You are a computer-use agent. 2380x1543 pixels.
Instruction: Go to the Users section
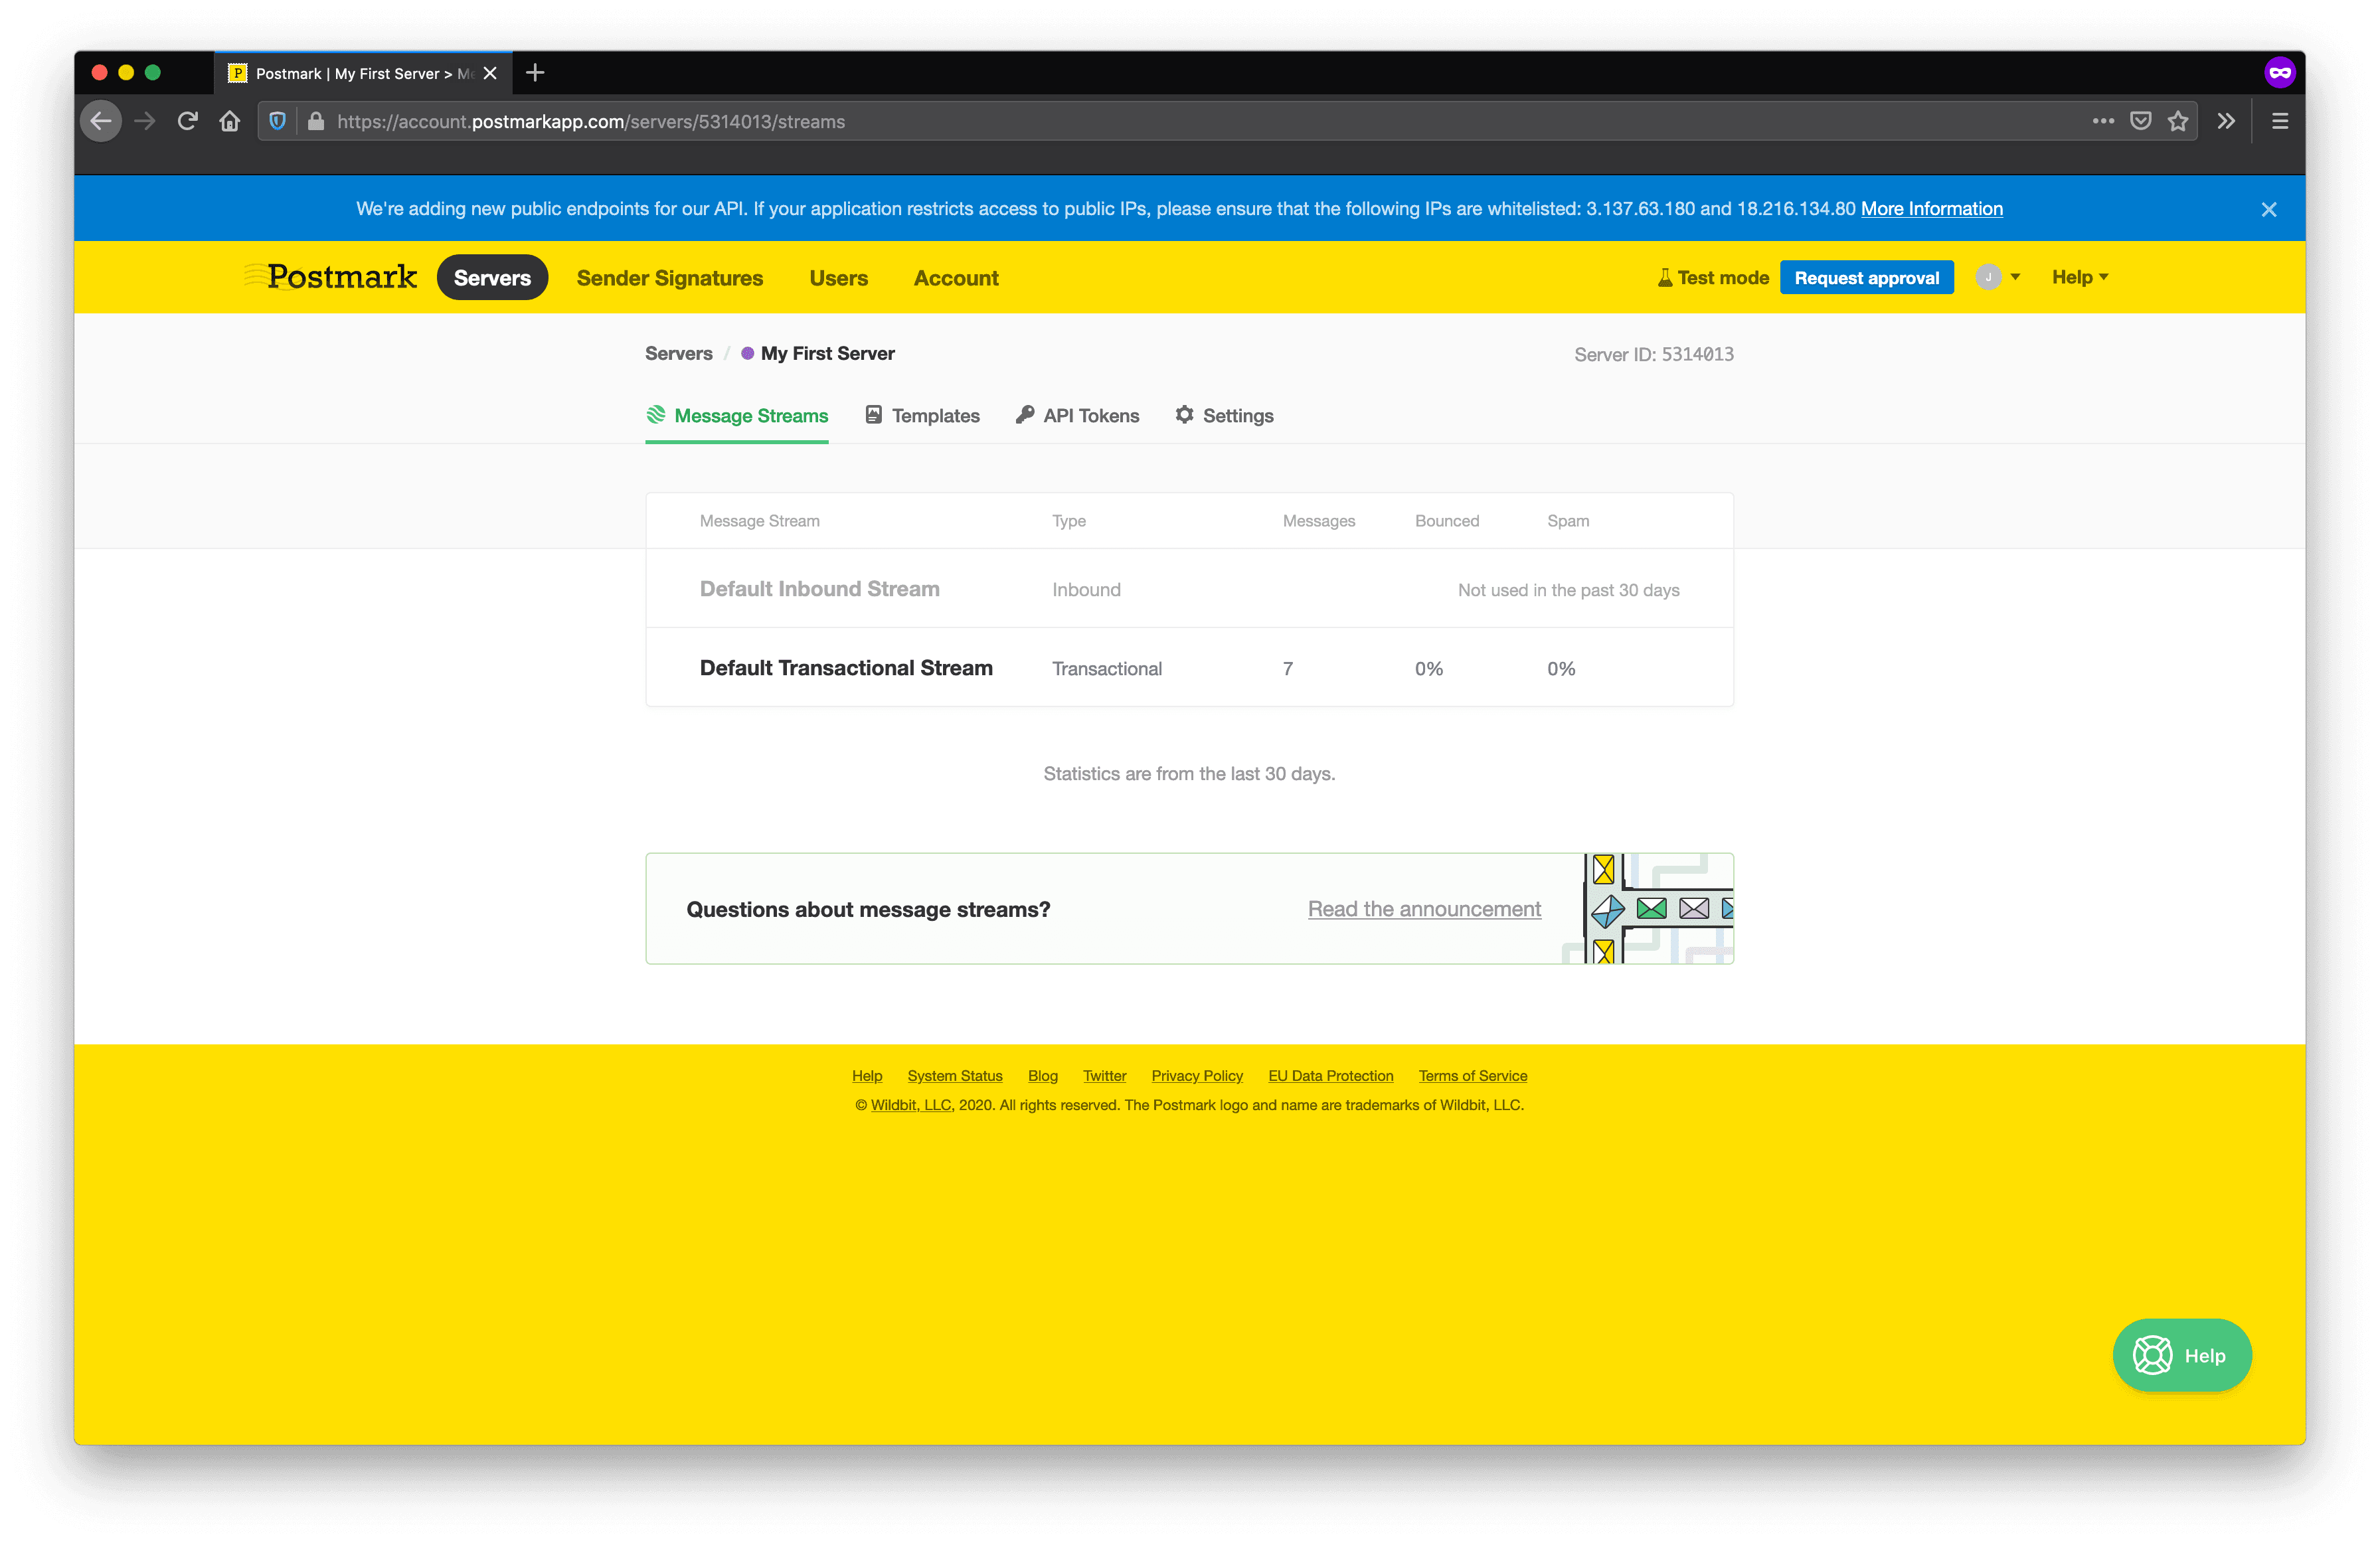pos(838,278)
